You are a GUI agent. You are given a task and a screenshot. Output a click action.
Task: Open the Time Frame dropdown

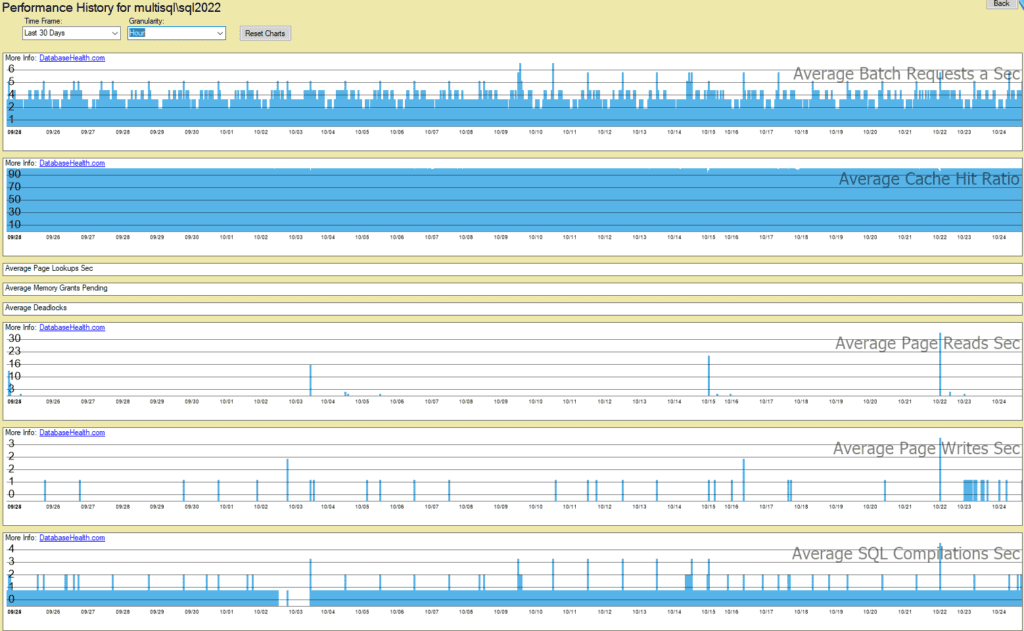pos(71,33)
